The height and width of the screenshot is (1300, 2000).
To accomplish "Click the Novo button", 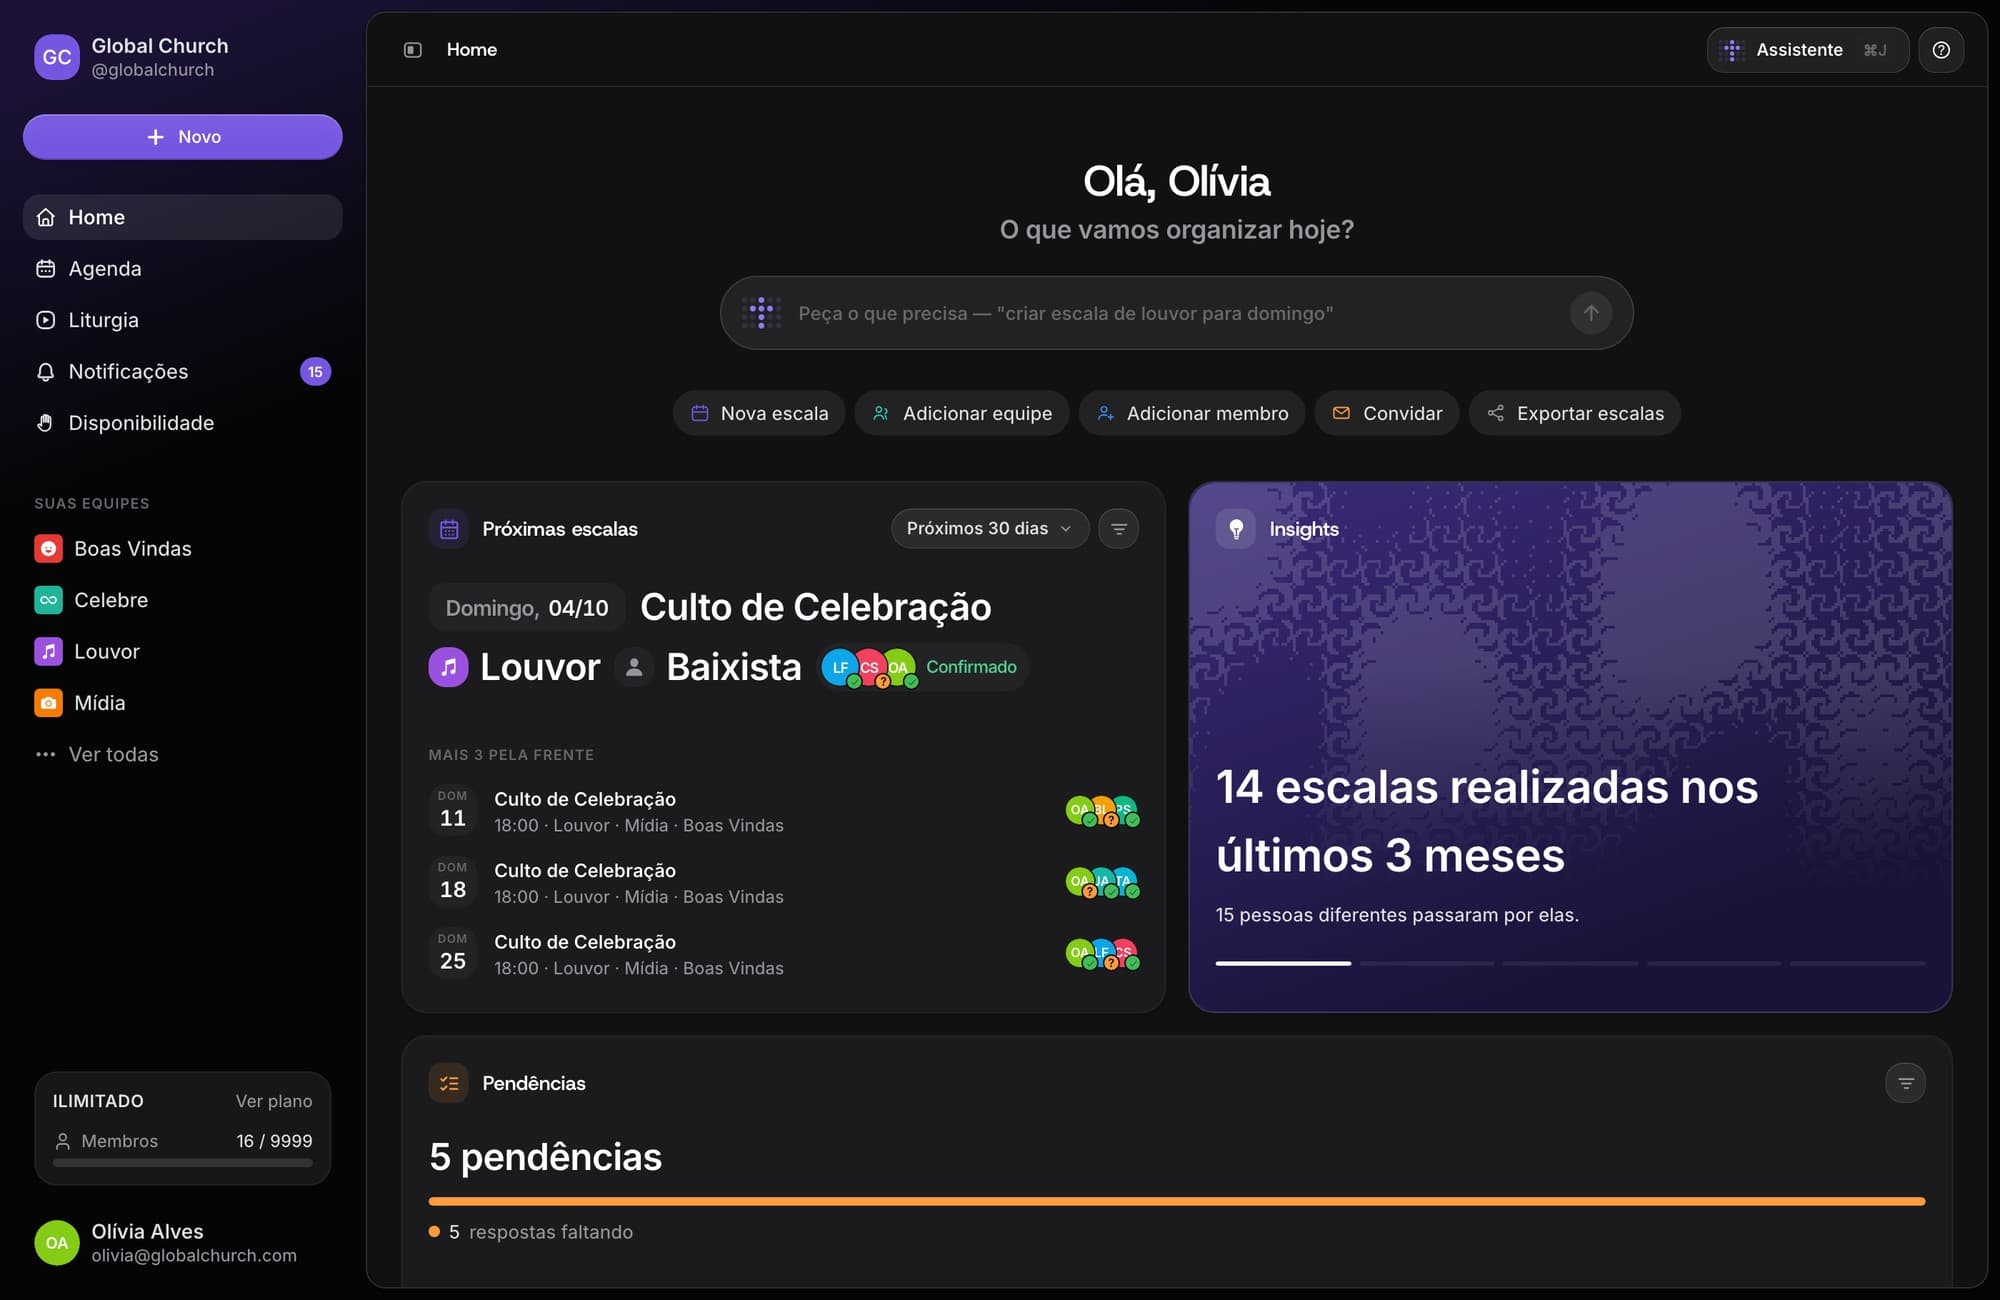I will pyautogui.click(x=183, y=137).
